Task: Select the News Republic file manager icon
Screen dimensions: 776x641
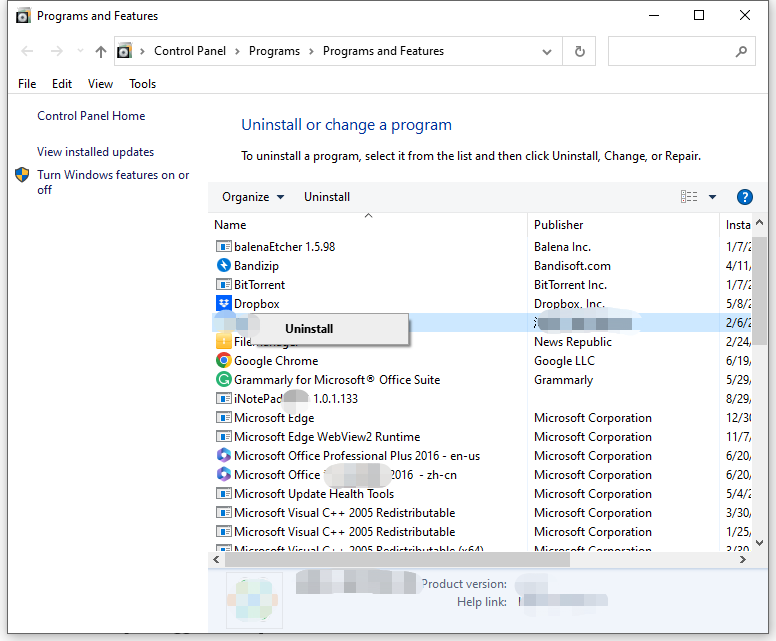Action: [x=224, y=341]
